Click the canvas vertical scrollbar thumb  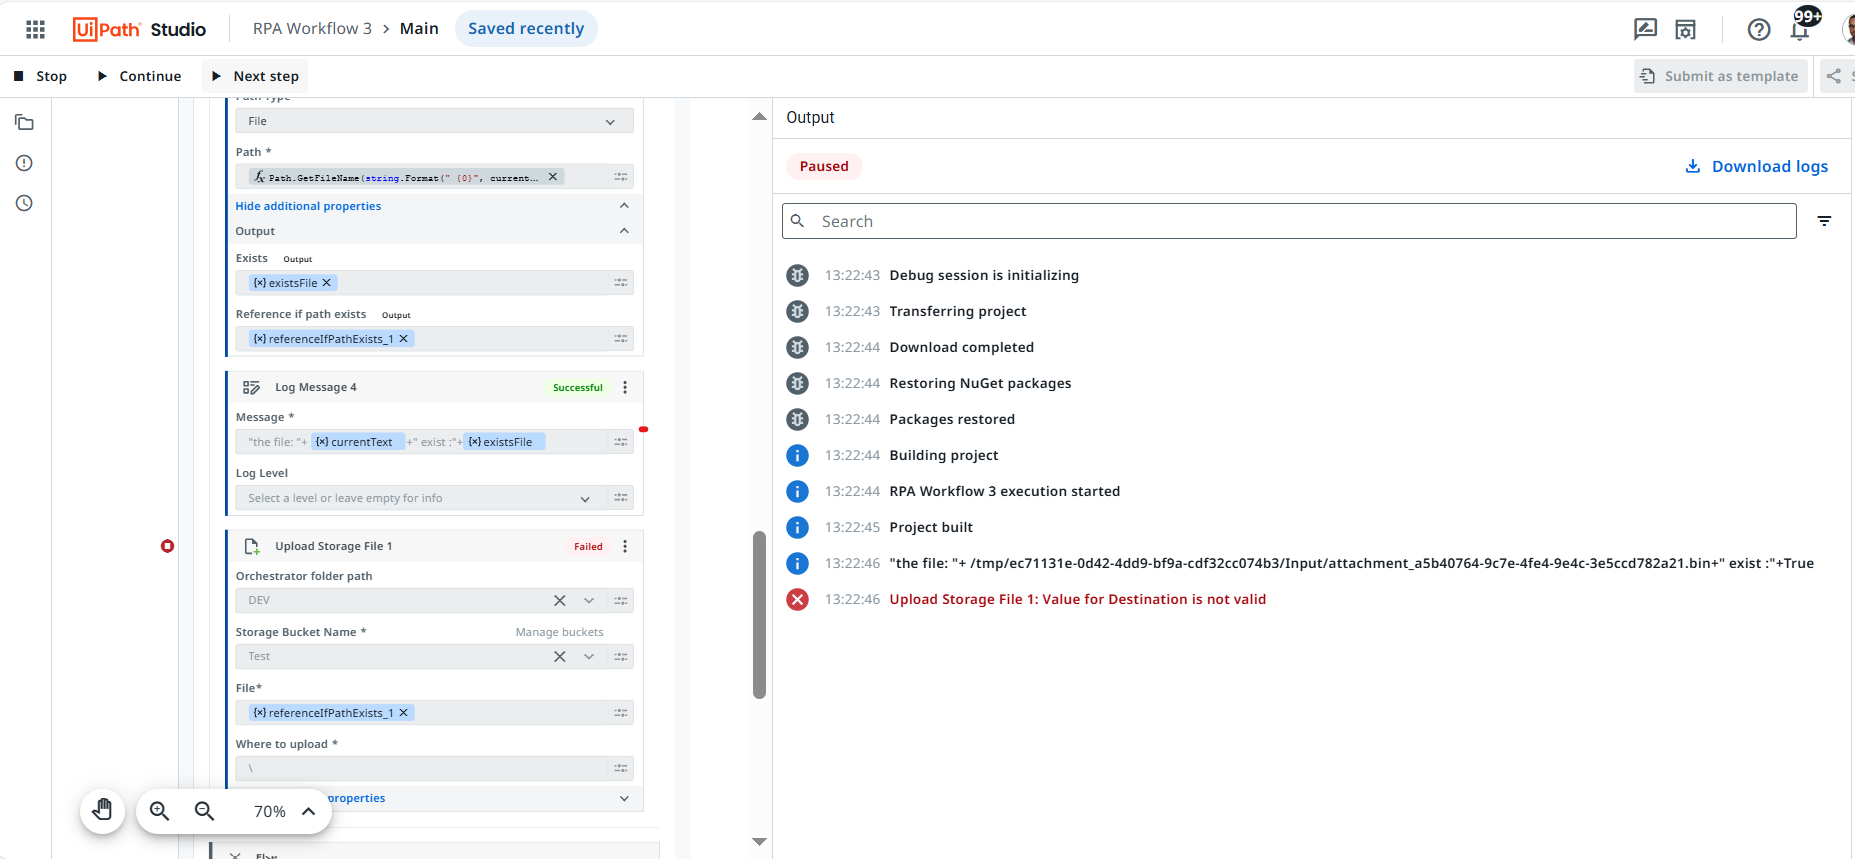pos(759,614)
